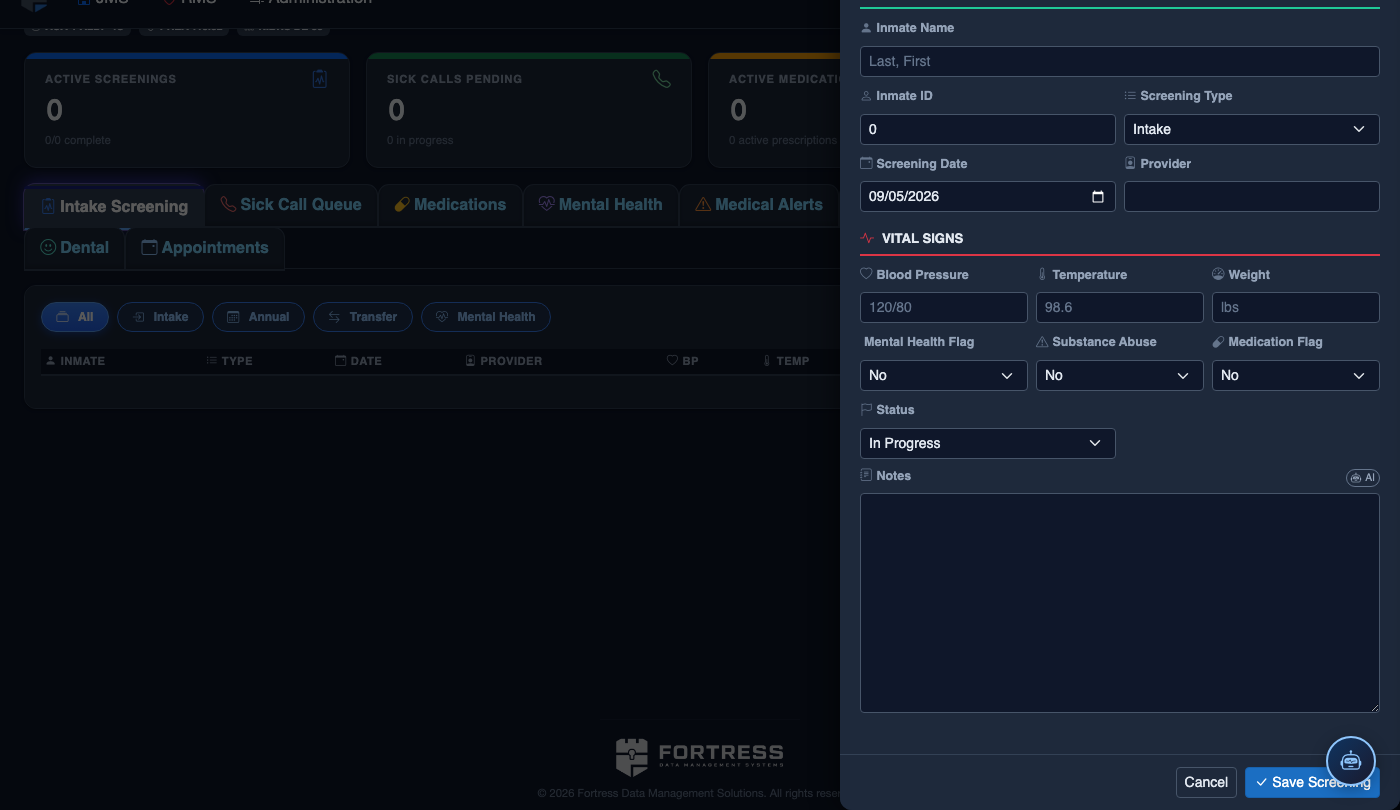Expand the Substance Abuse dropdown
The height and width of the screenshot is (810, 1400).
tap(1119, 375)
